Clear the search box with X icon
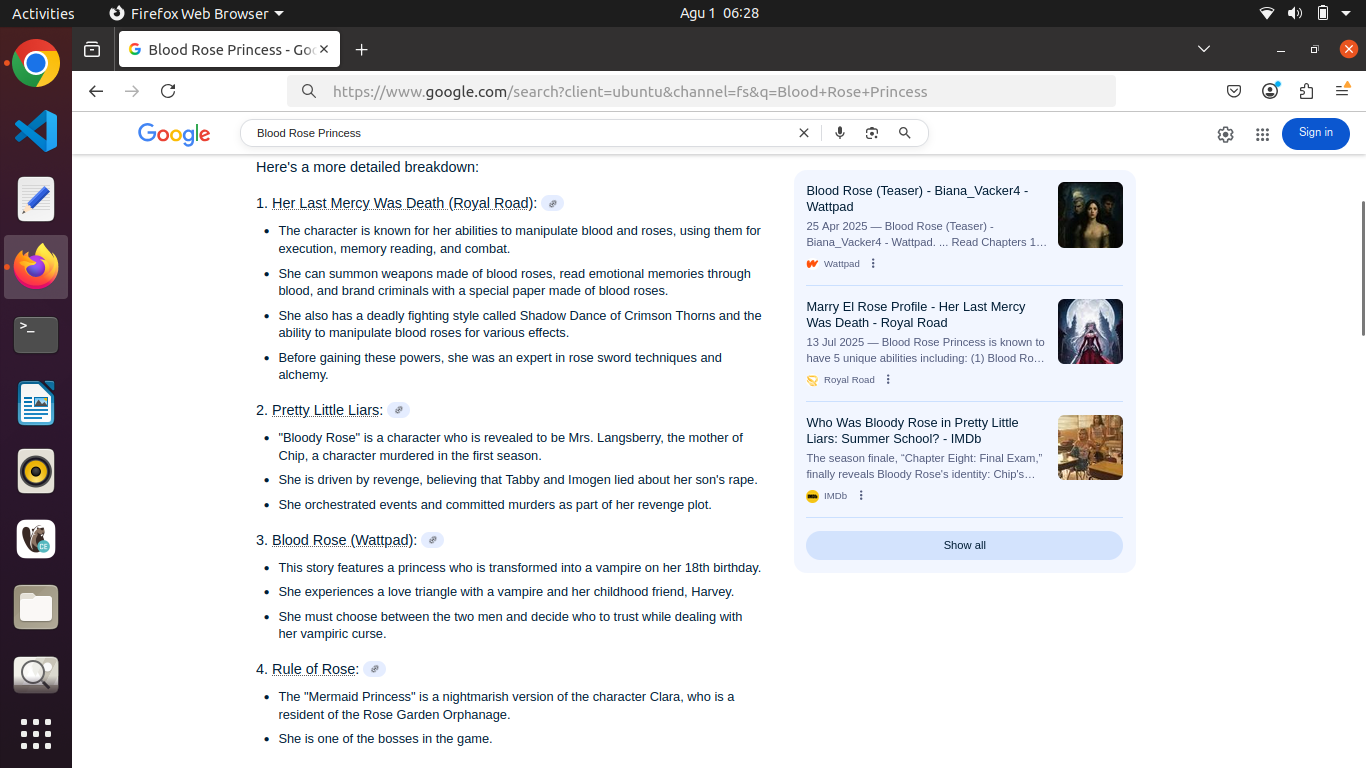The image size is (1366, 768). [x=803, y=133]
